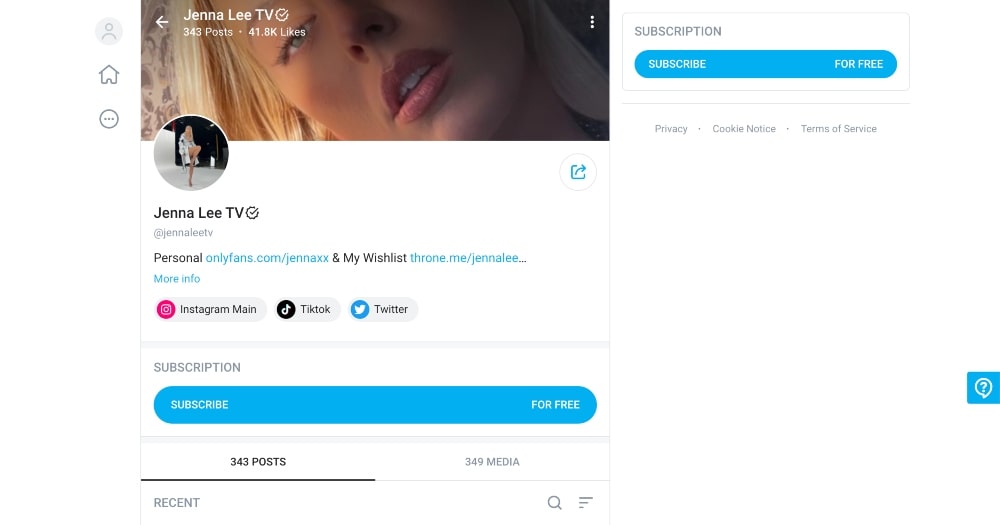Click the sidebar user avatar icon
This screenshot has height=525, width=1000.
click(x=109, y=31)
